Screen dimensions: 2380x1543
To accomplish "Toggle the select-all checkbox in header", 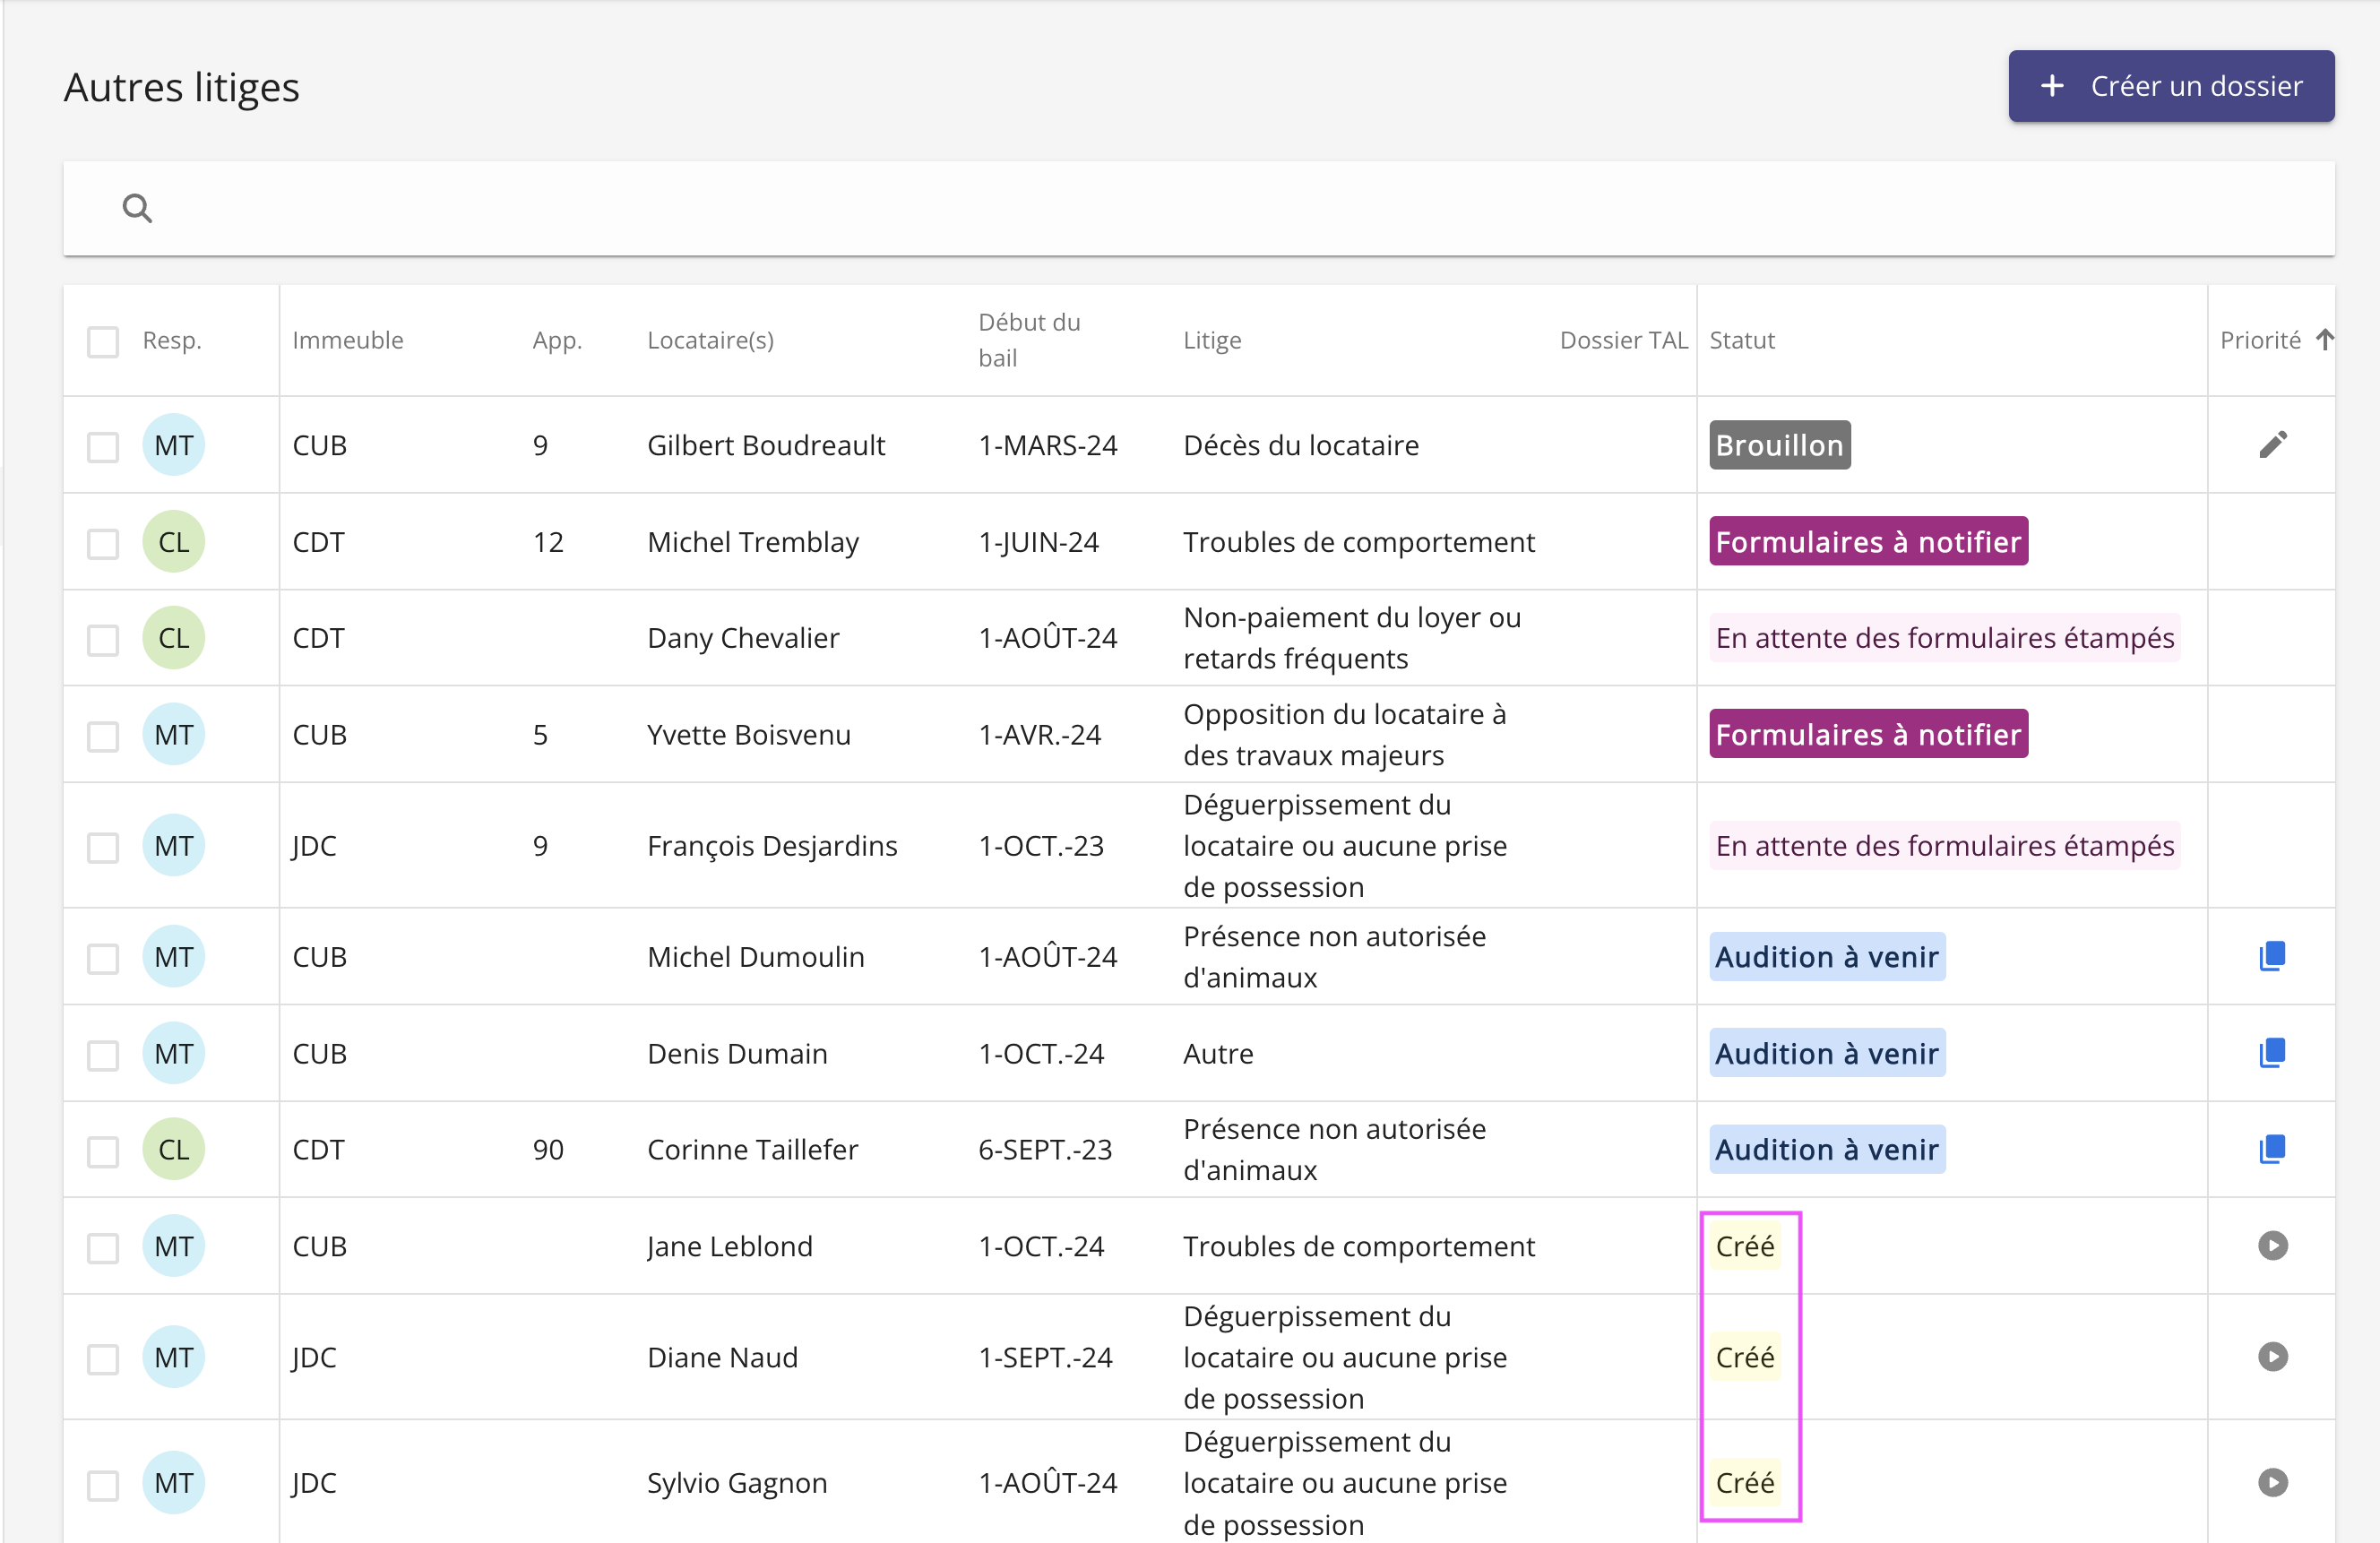I will pos(102,341).
